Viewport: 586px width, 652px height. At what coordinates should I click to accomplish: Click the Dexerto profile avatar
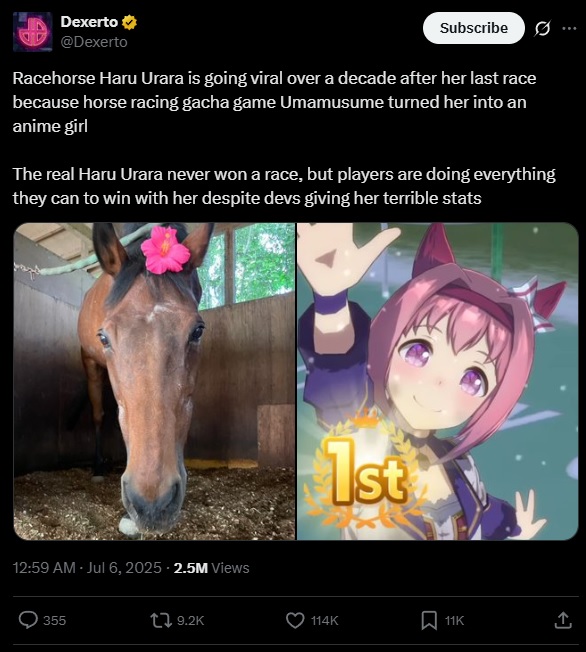pos(32,32)
